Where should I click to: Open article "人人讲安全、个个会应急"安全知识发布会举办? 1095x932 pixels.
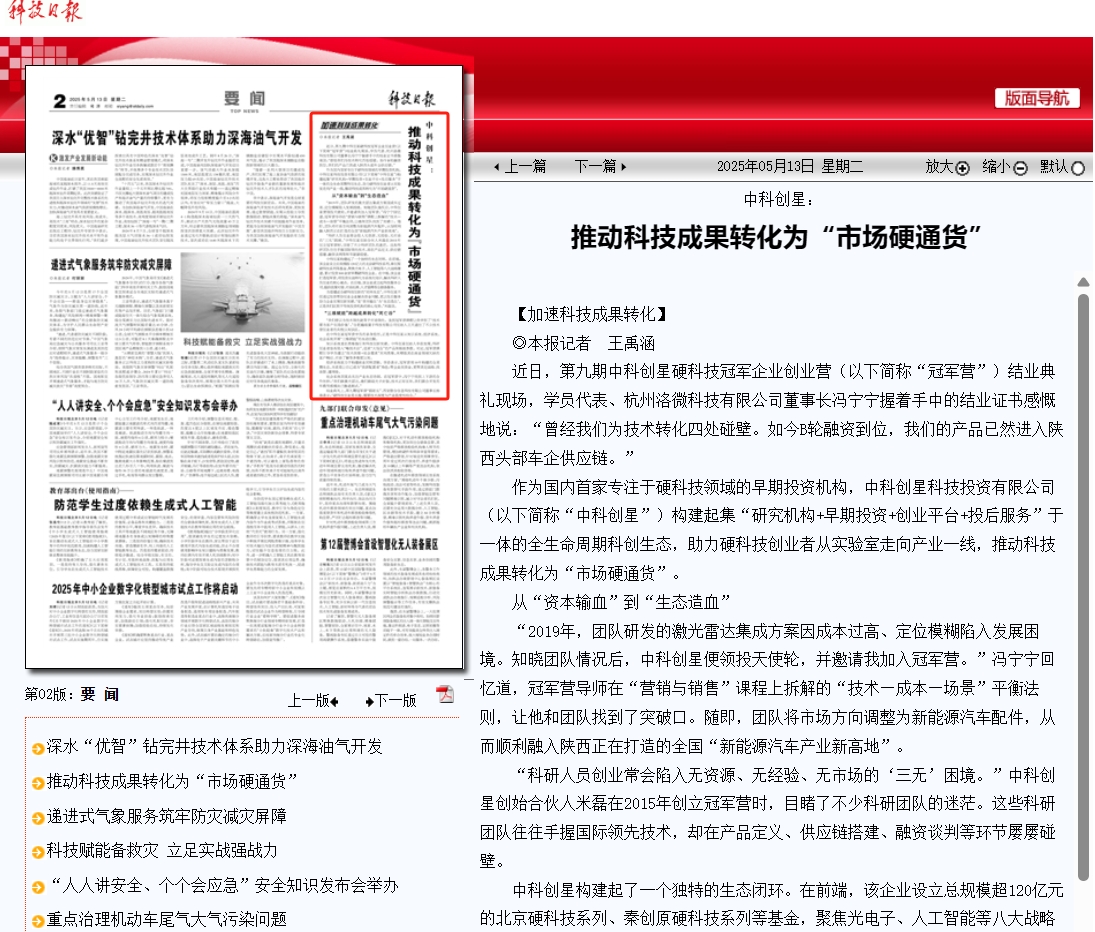[223, 885]
